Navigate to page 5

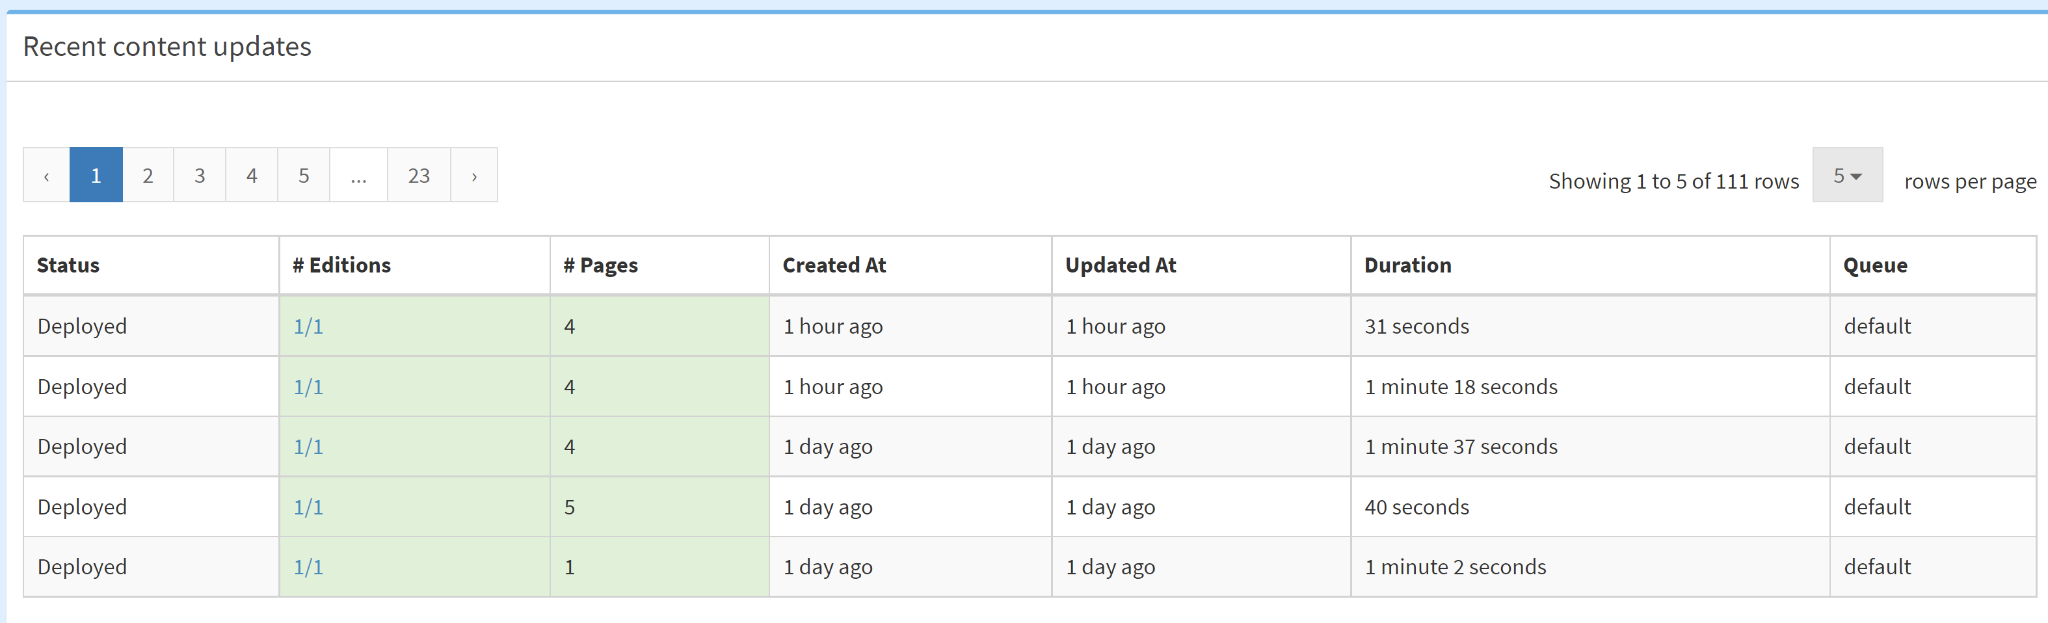click(x=304, y=175)
